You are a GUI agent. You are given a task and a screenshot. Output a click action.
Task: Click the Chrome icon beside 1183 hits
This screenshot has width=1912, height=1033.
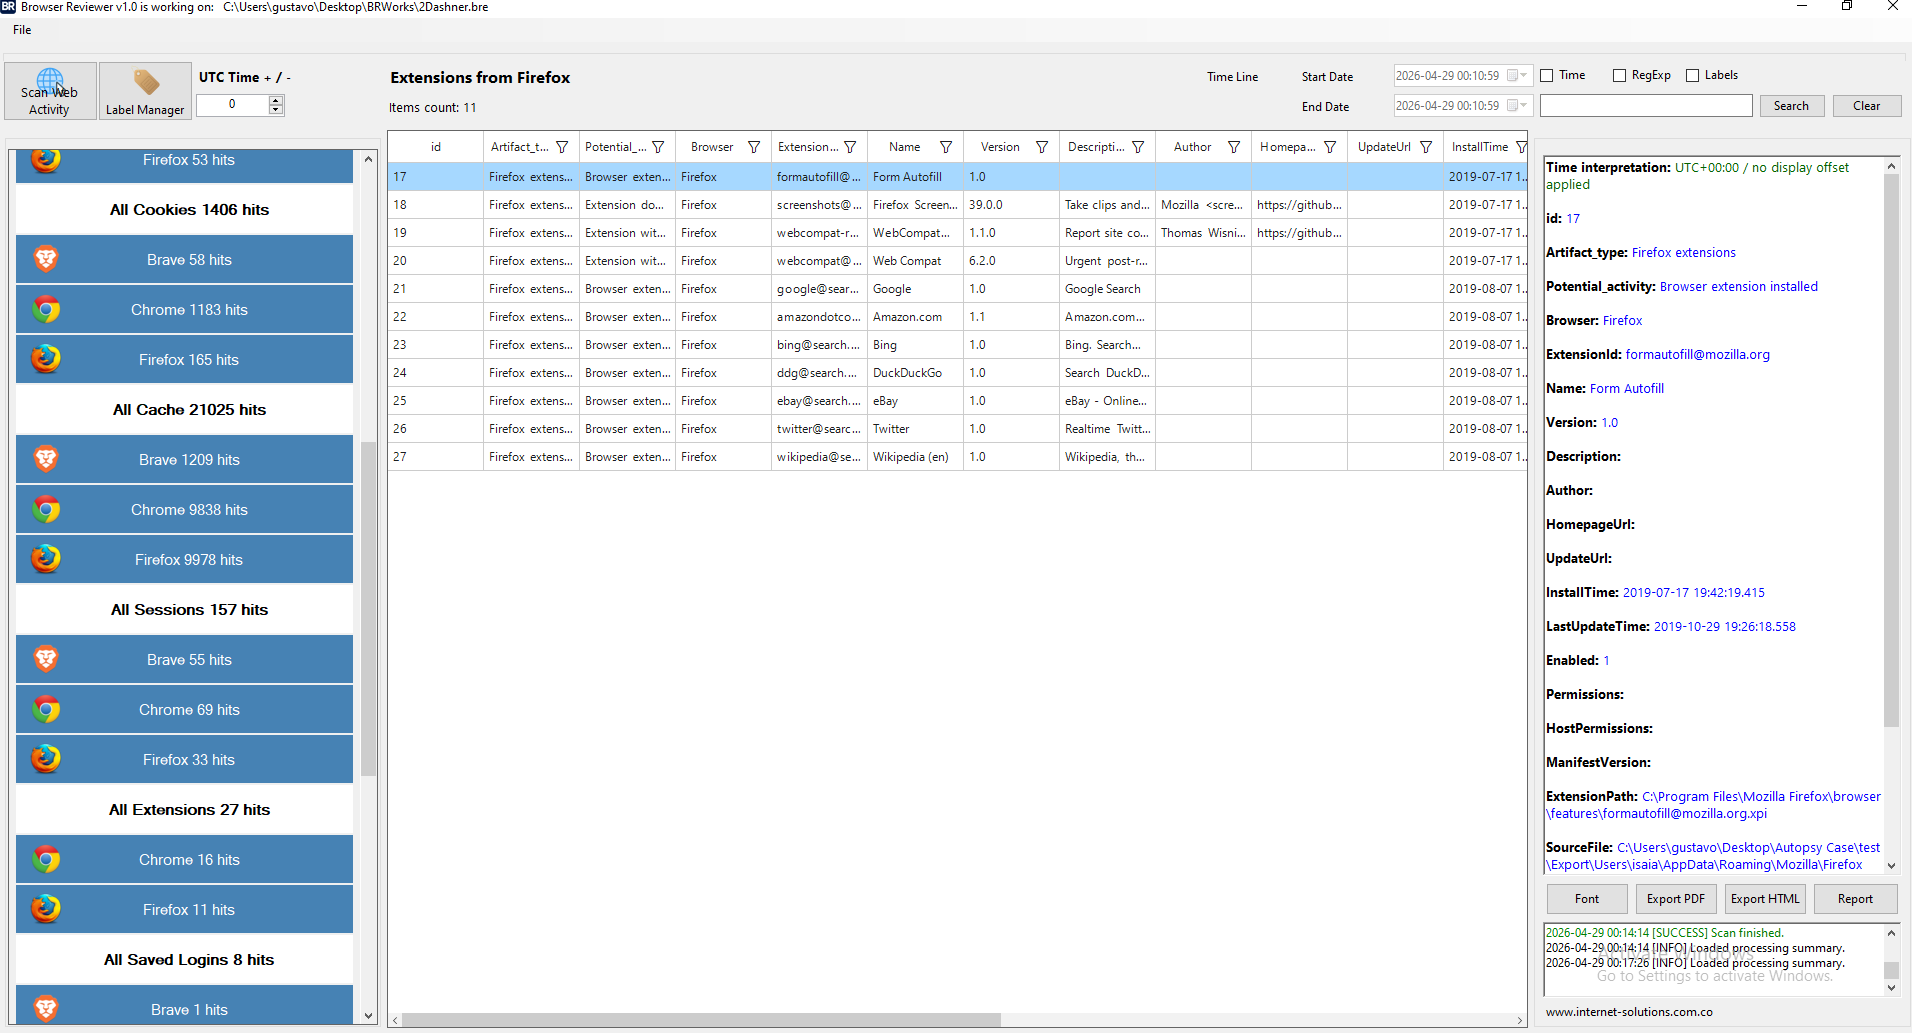pyautogui.click(x=46, y=309)
